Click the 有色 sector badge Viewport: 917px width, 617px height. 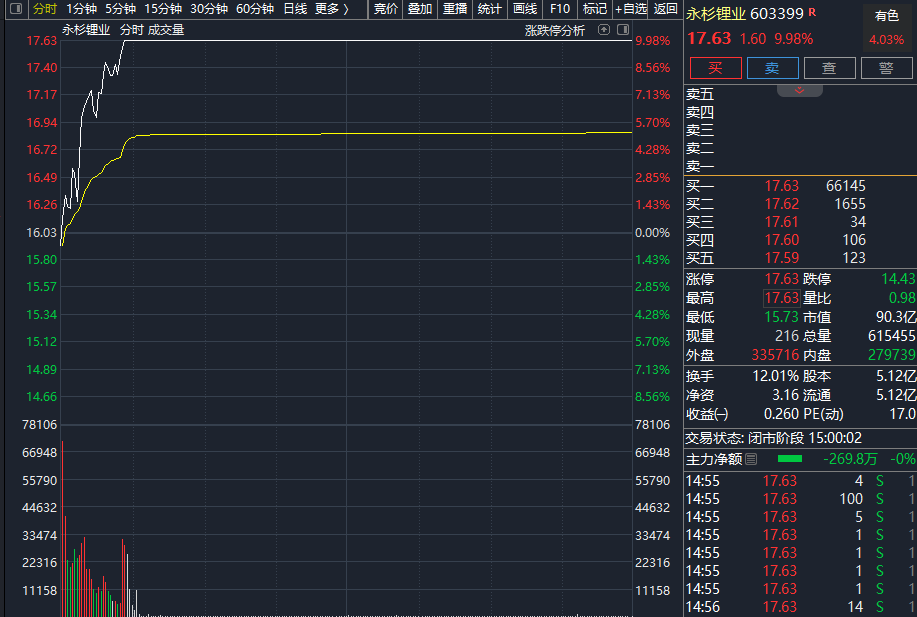coord(886,16)
